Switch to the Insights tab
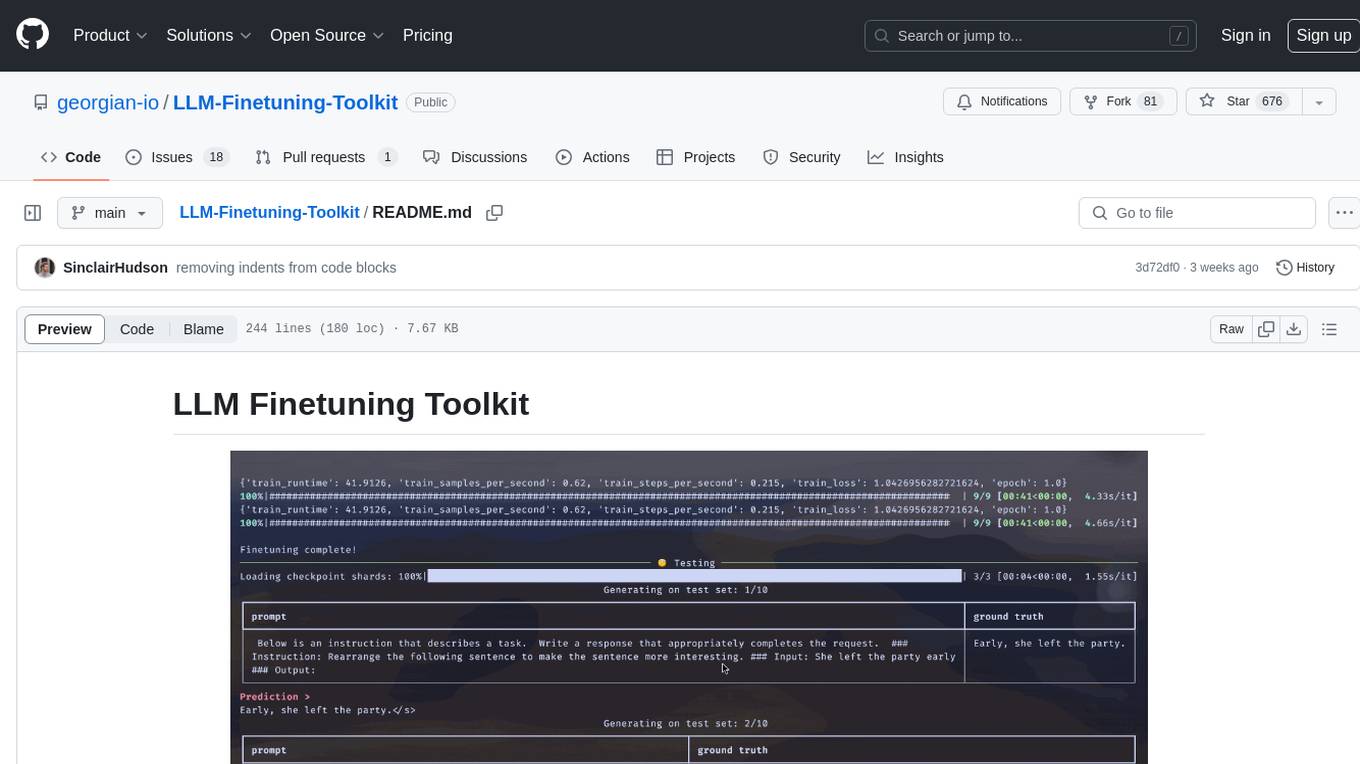The height and width of the screenshot is (764, 1360). click(x=905, y=157)
